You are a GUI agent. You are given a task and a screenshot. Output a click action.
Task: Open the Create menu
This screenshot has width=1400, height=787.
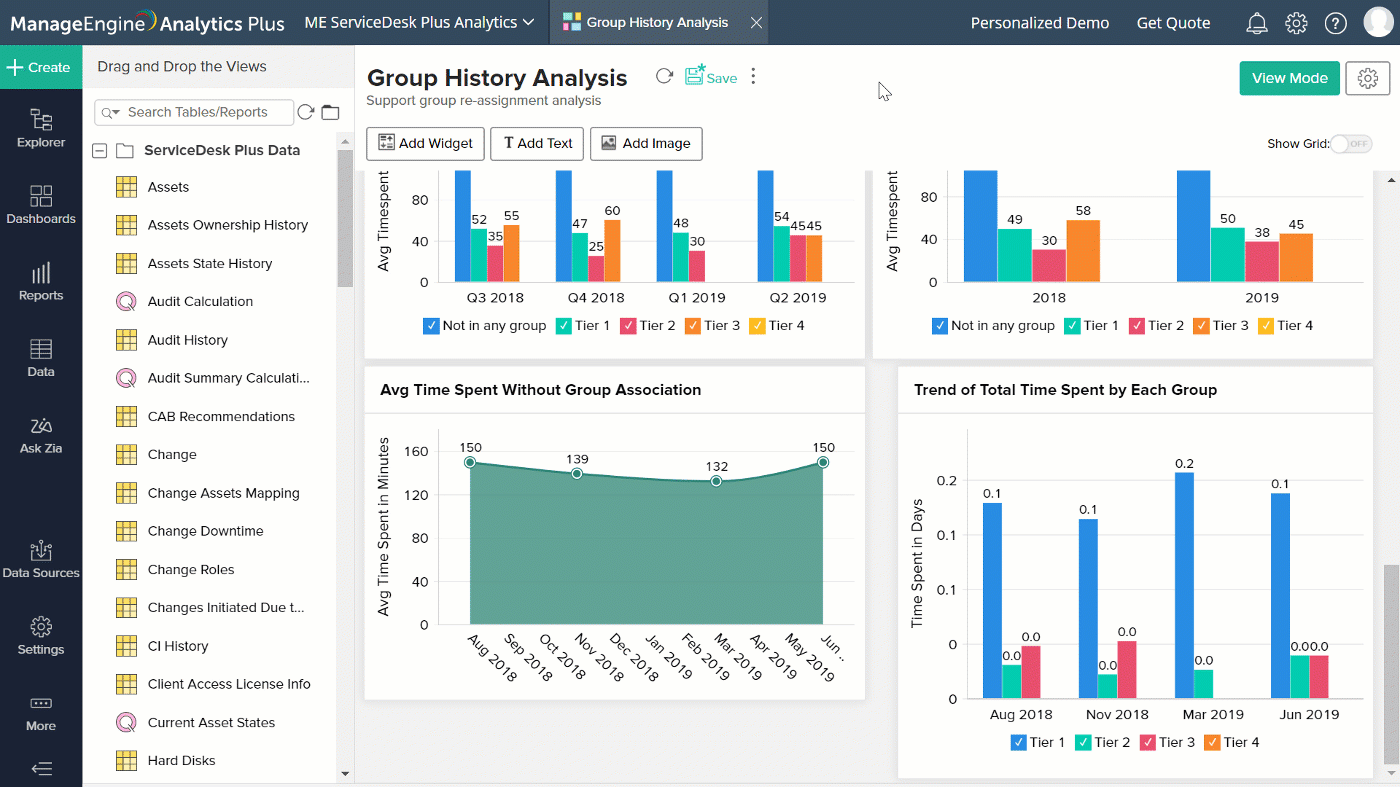click(41, 67)
